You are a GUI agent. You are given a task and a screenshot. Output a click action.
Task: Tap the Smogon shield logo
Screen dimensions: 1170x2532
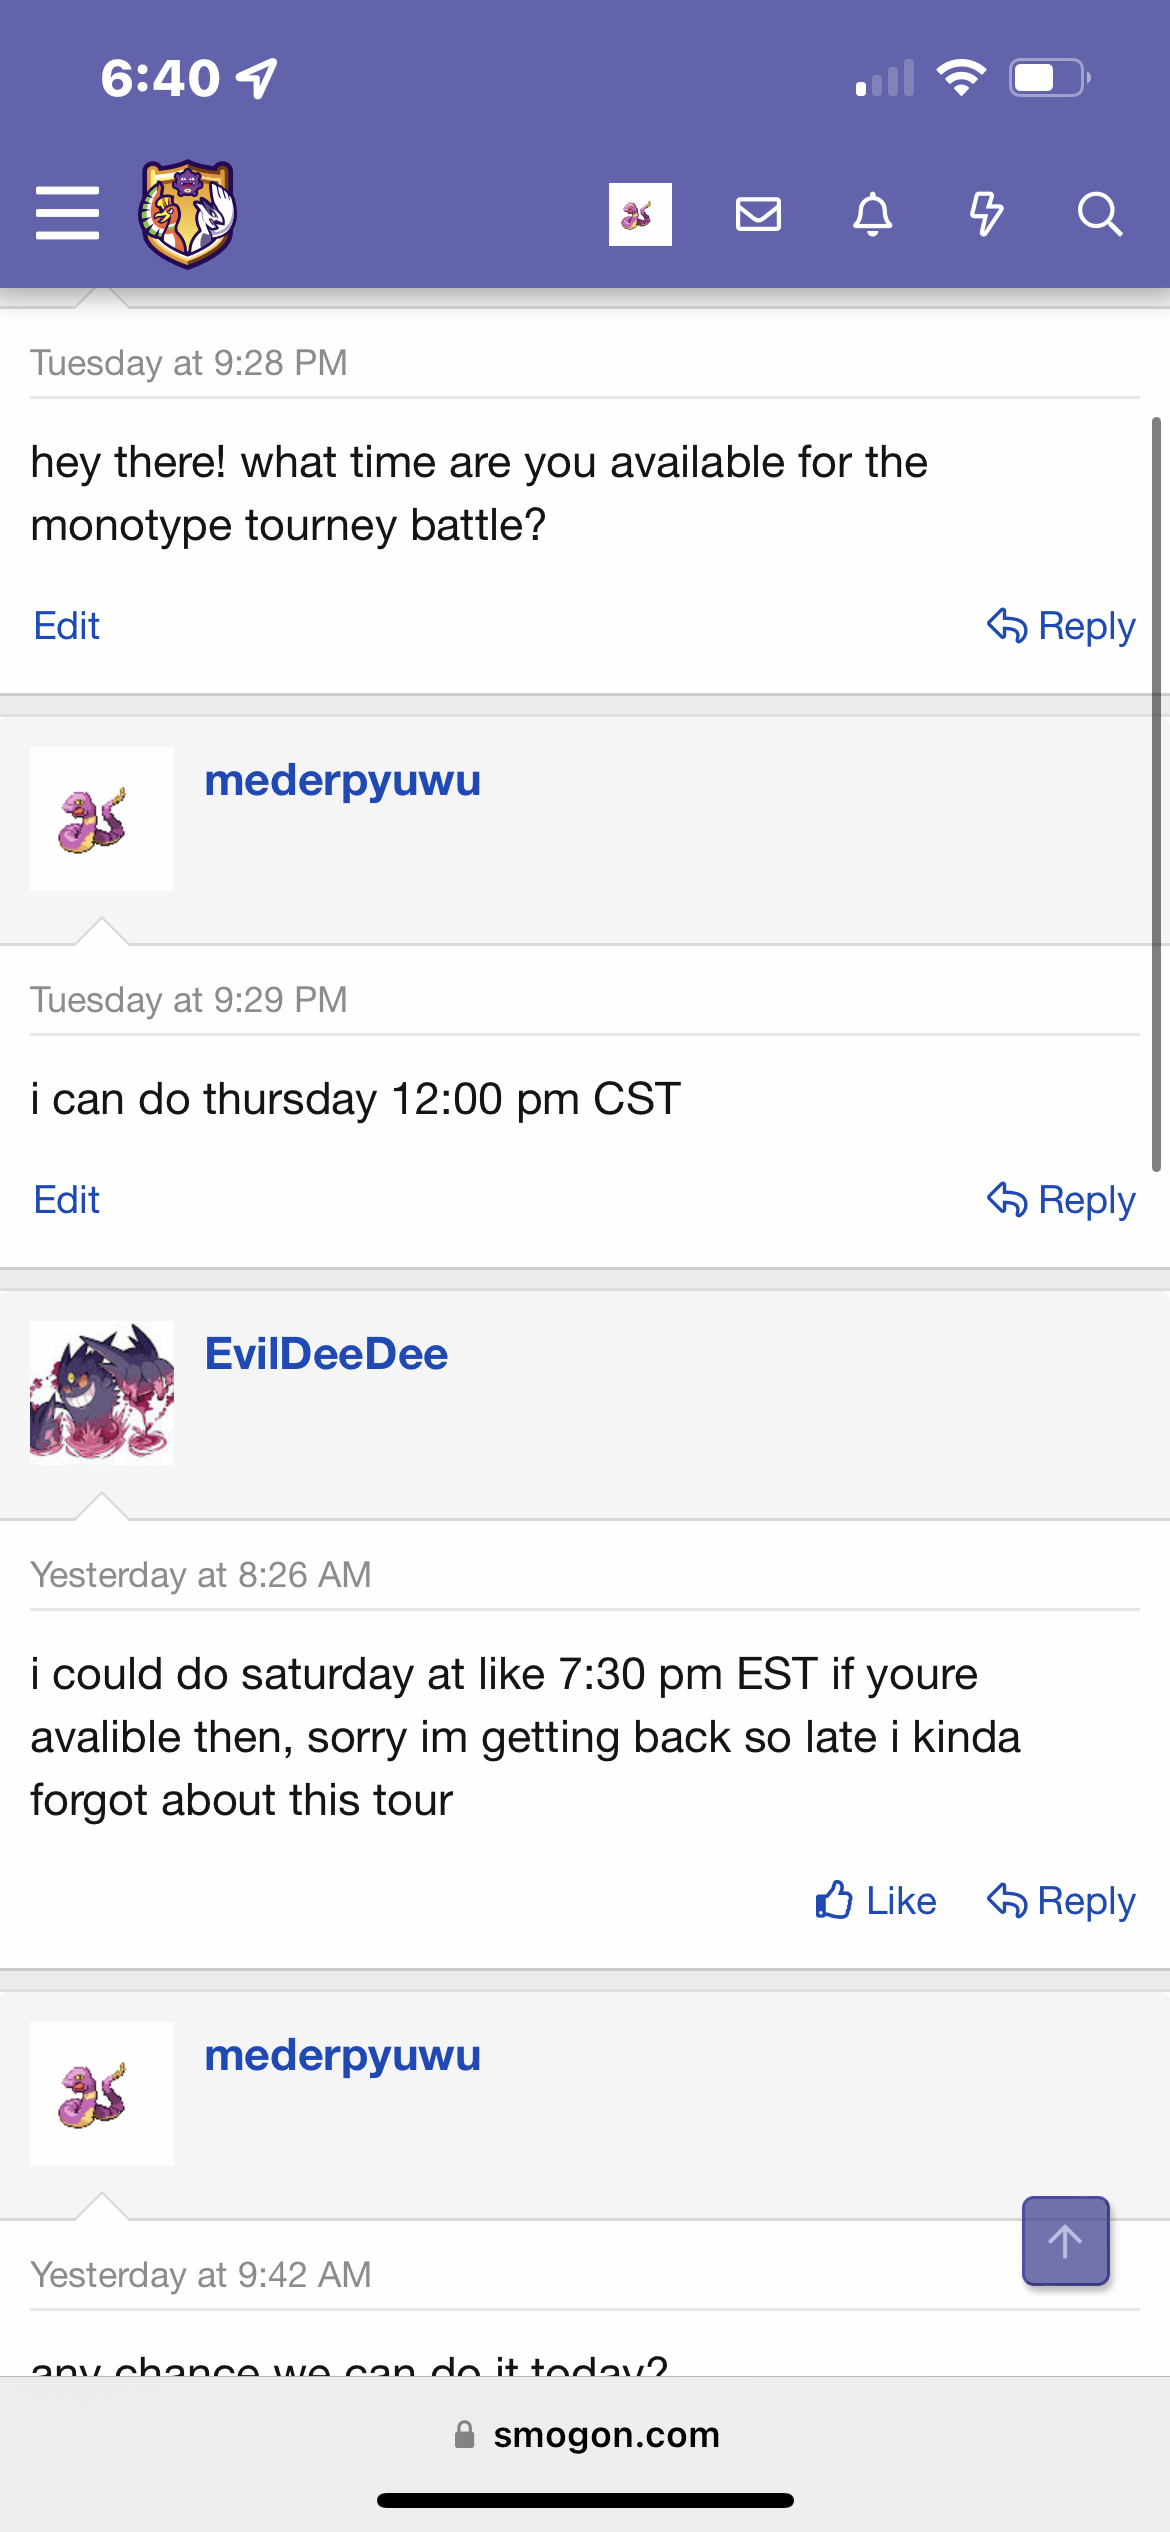coord(187,214)
